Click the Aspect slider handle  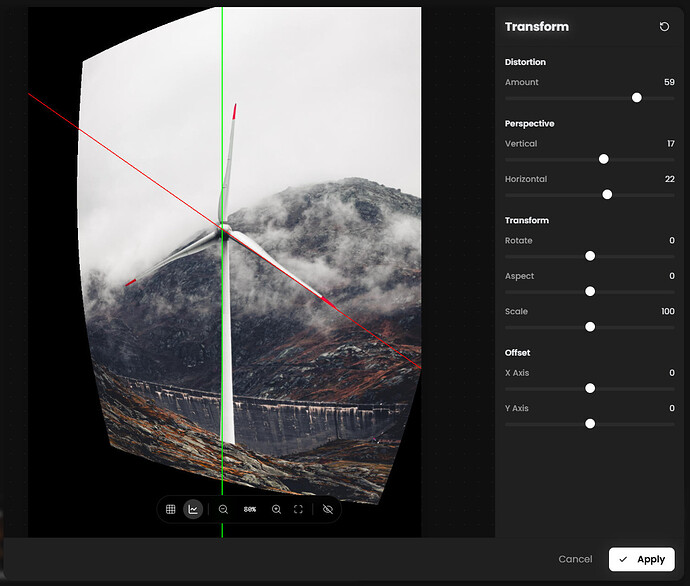590,291
